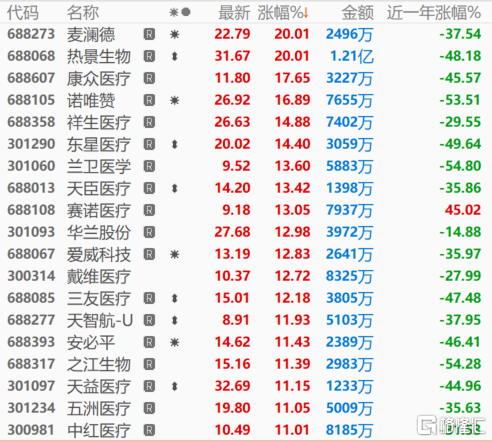This screenshot has width=492, height=442.
Task: Click the 代码 column header
Action: (x=23, y=13)
